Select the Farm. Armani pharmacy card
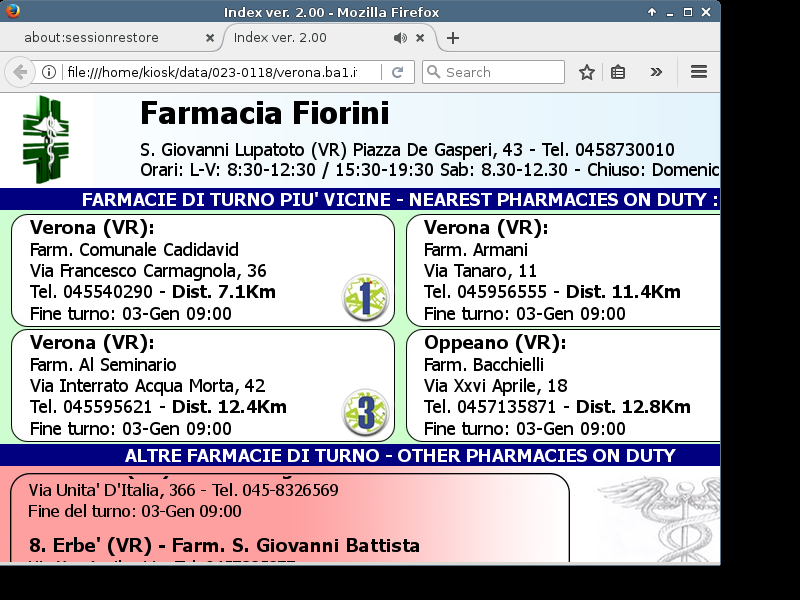800x600 pixels. tap(562, 270)
